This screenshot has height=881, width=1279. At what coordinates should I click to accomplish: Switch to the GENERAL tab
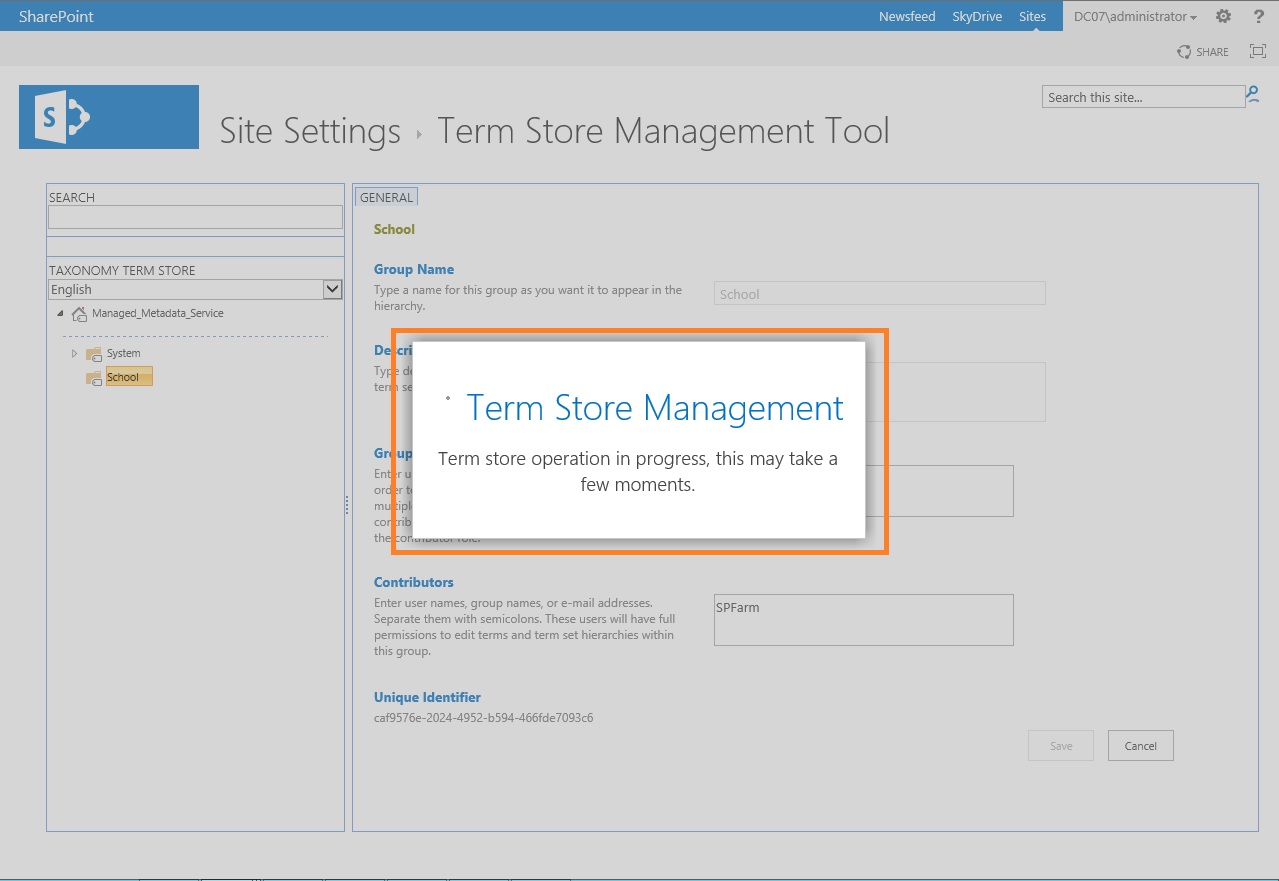[386, 197]
